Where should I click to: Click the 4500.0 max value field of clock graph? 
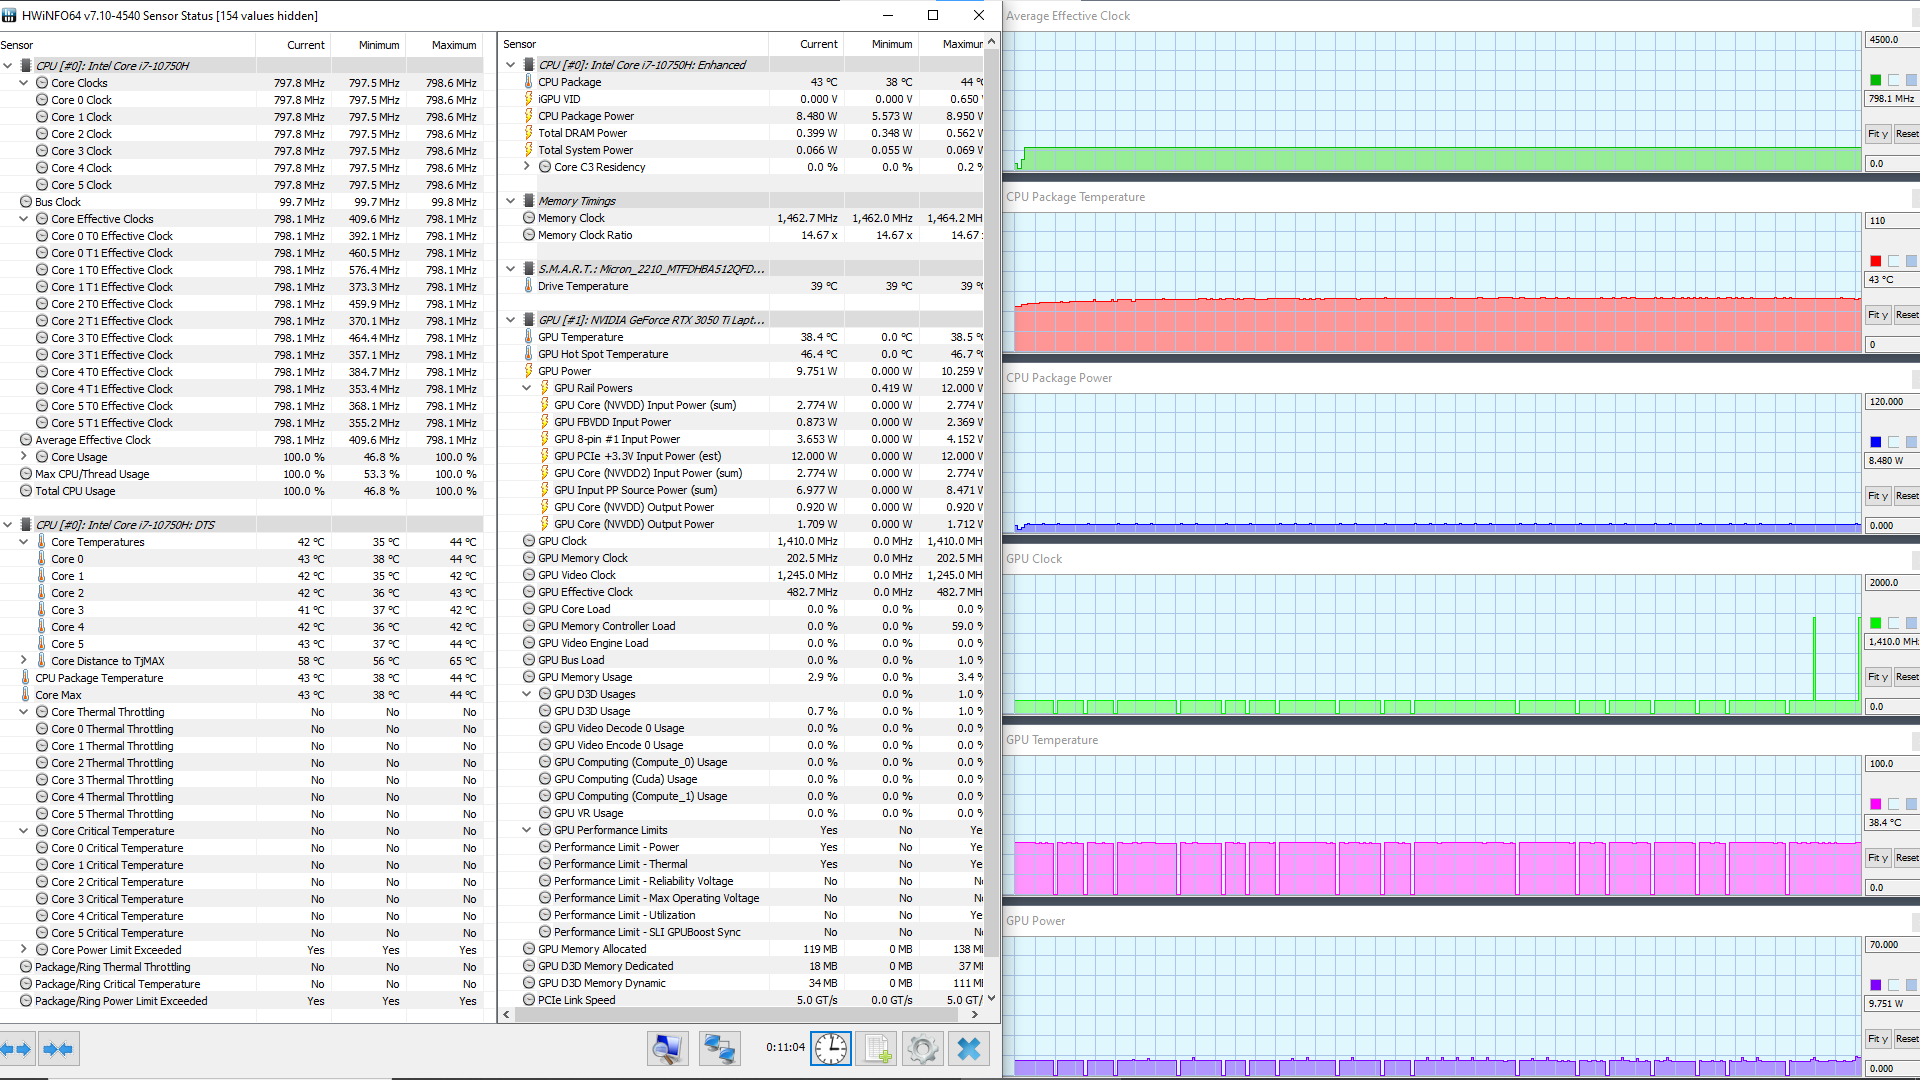pyautogui.click(x=1890, y=40)
